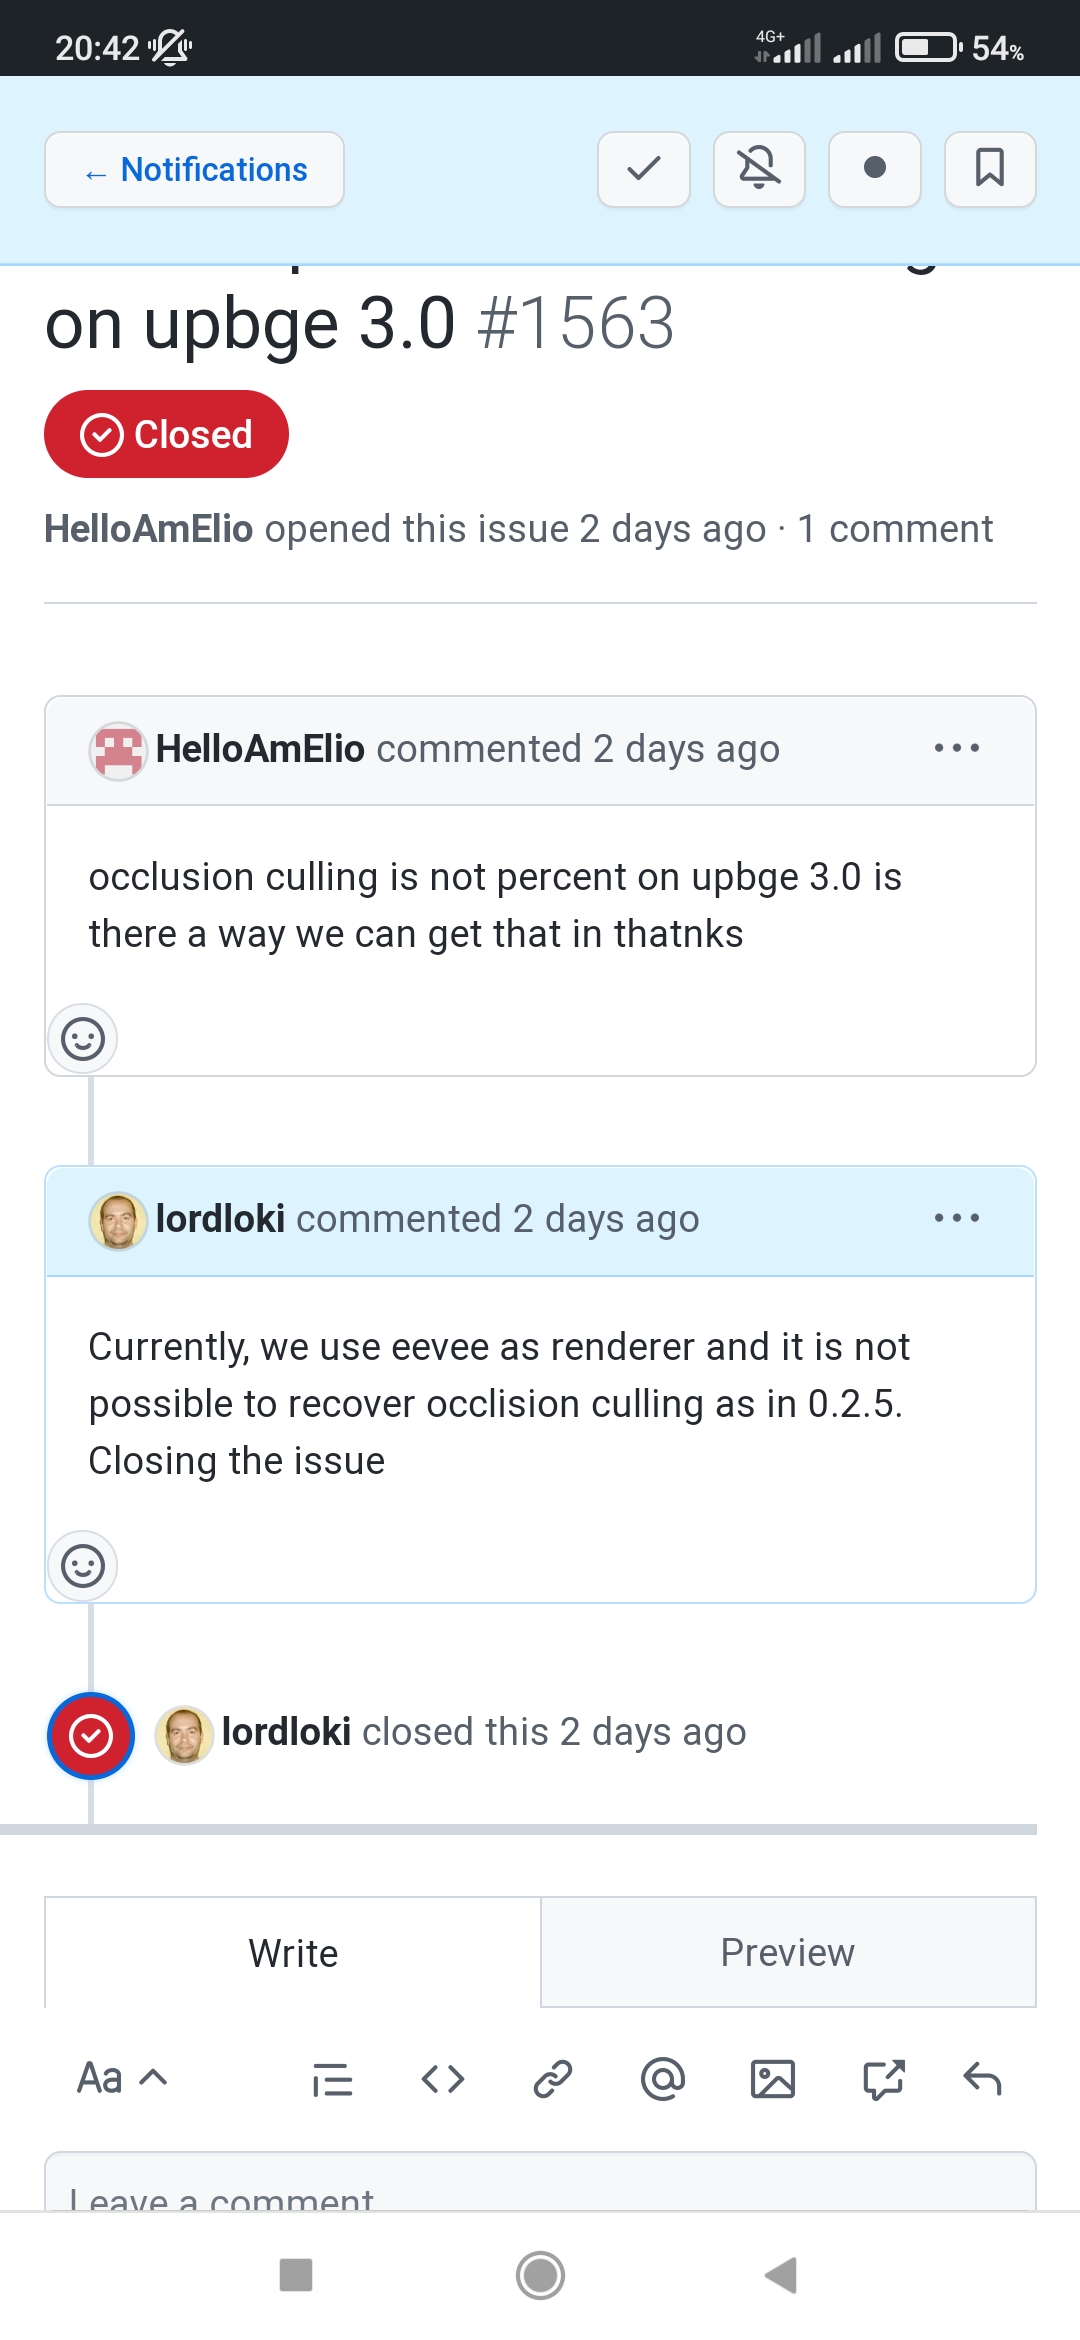Open the options menu on lordloki's comment
The width and height of the screenshot is (1080, 2340).
click(956, 1218)
